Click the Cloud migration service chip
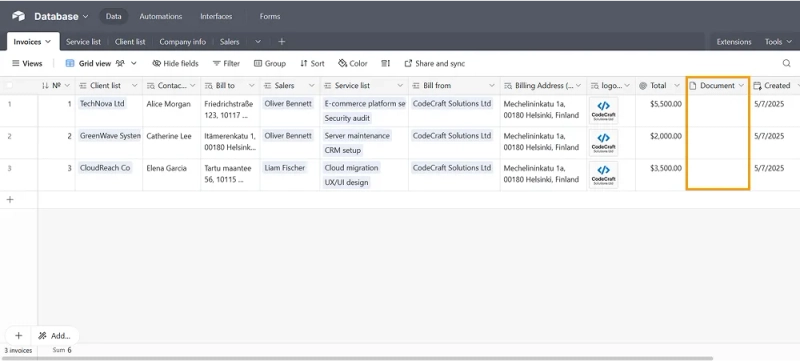The height and width of the screenshot is (361, 800). [352, 168]
